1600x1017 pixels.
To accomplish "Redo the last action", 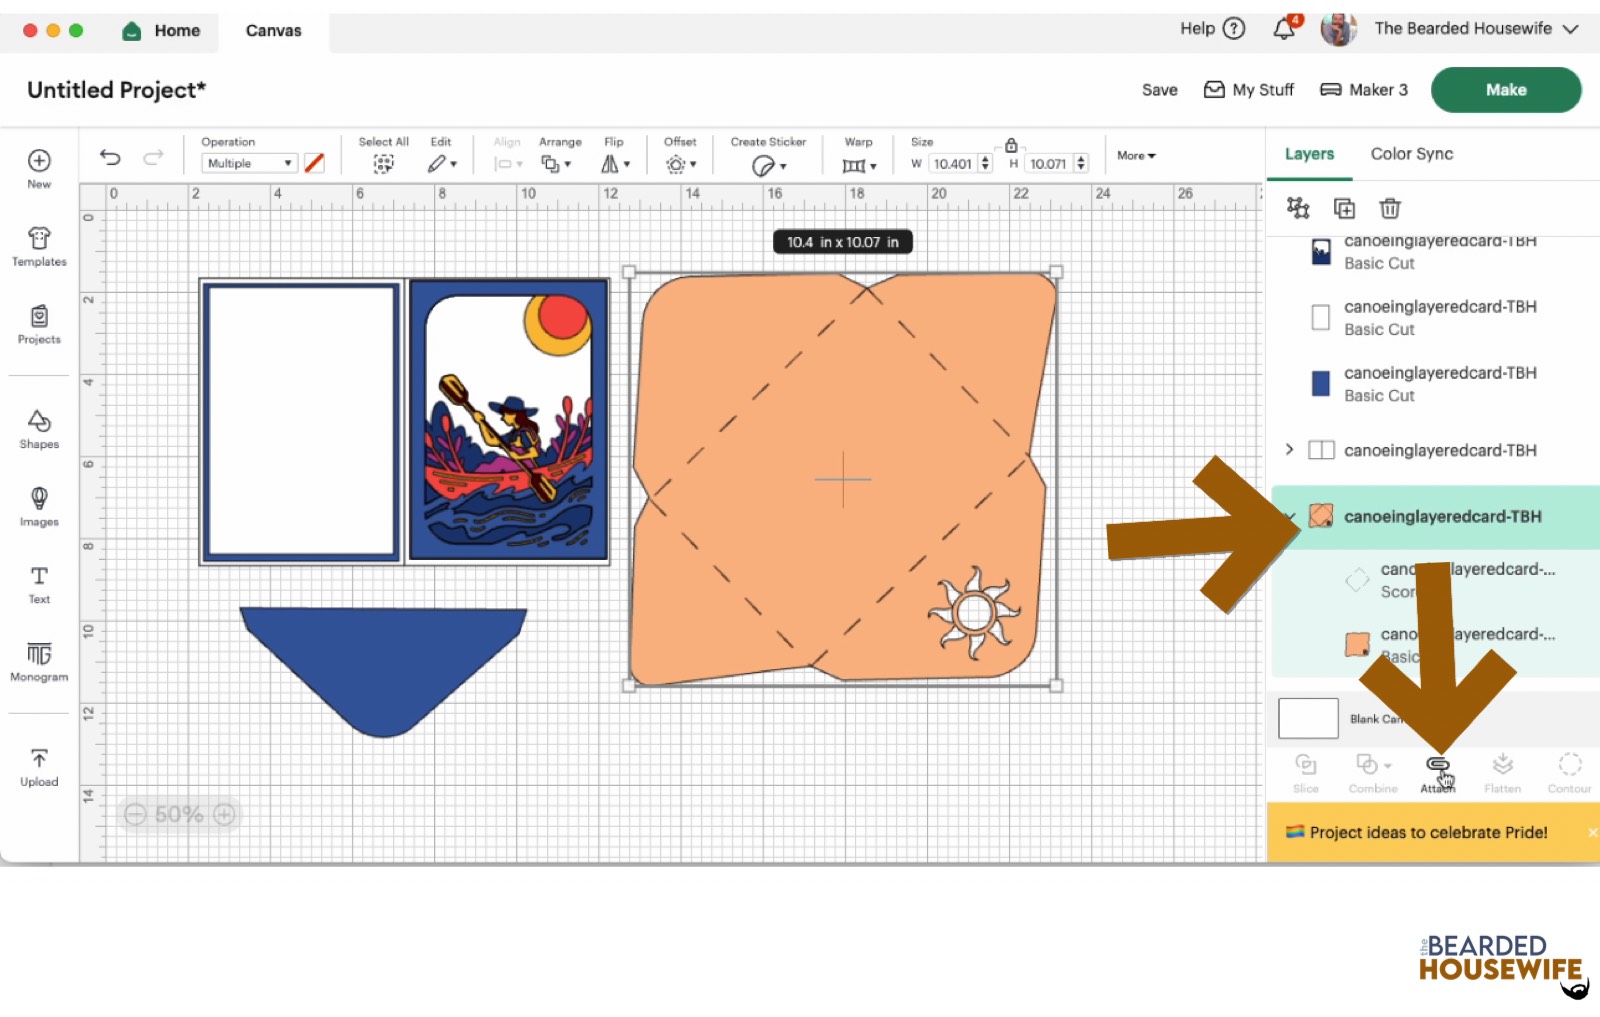I will pos(153,157).
